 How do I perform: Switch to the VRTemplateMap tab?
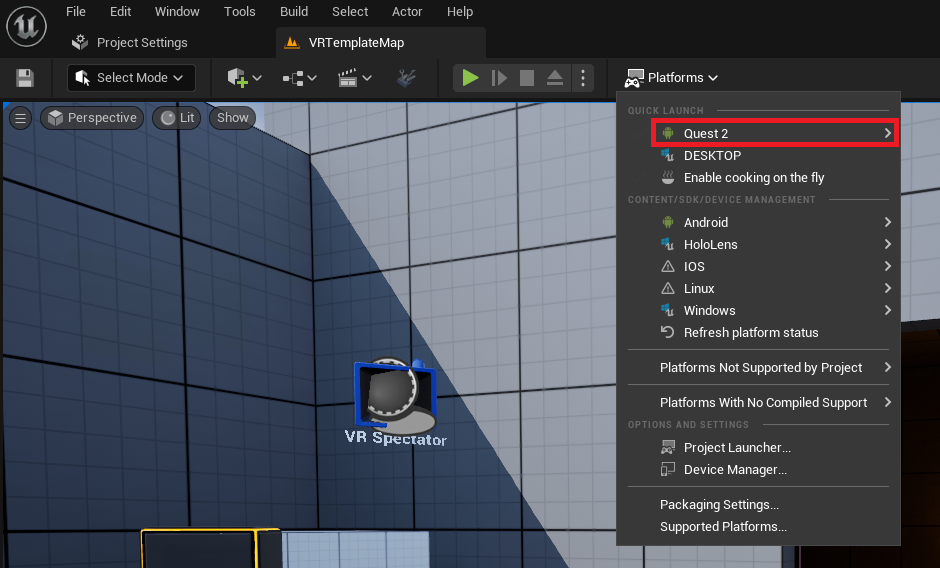pos(381,43)
